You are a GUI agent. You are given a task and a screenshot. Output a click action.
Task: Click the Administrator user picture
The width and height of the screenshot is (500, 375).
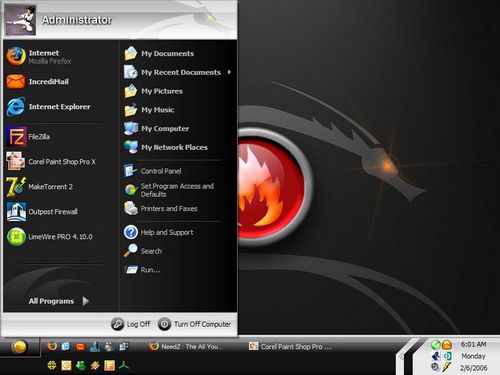click(x=21, y=20)
